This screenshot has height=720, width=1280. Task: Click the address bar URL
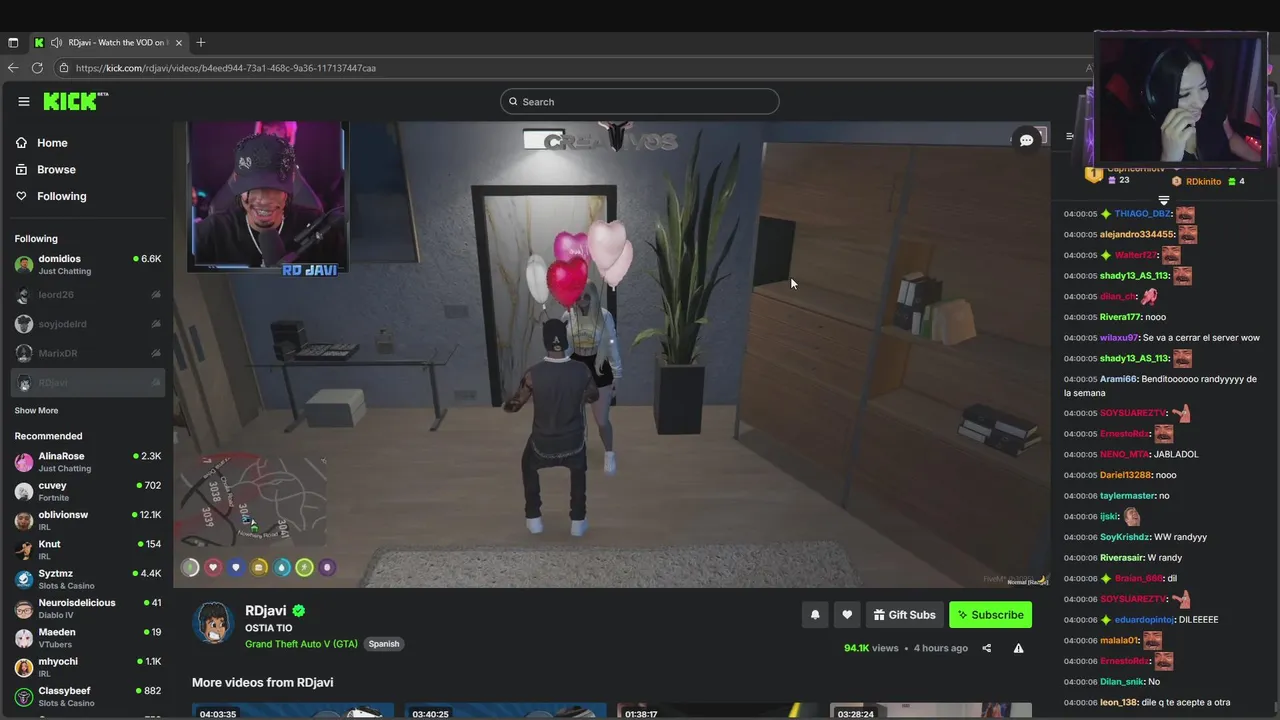(x=226, y=68)
